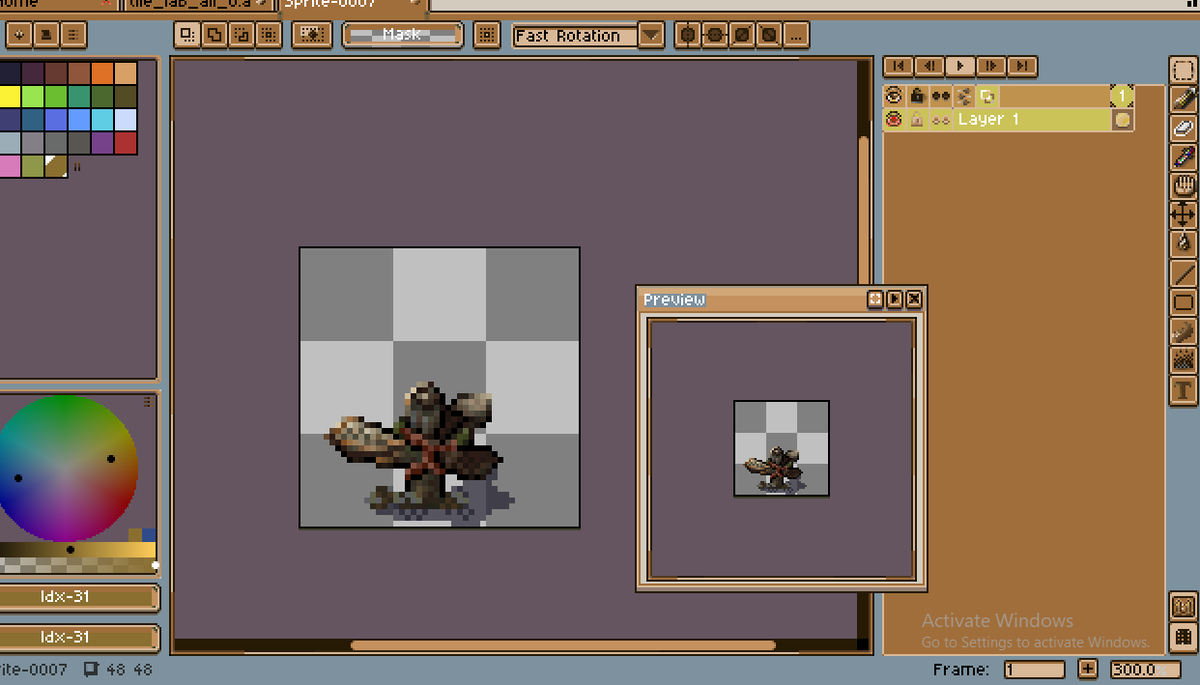Open the Fast Rotation algorithm dropdown
This screenshot has height=685, width=1200.
[651, 35]
